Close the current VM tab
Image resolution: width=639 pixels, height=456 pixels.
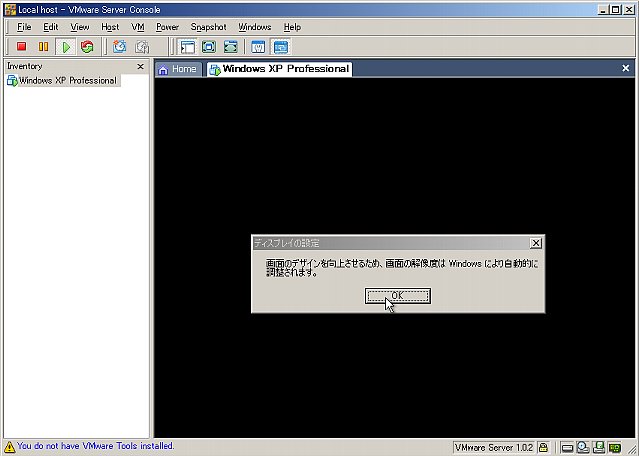tap(626, 68)
